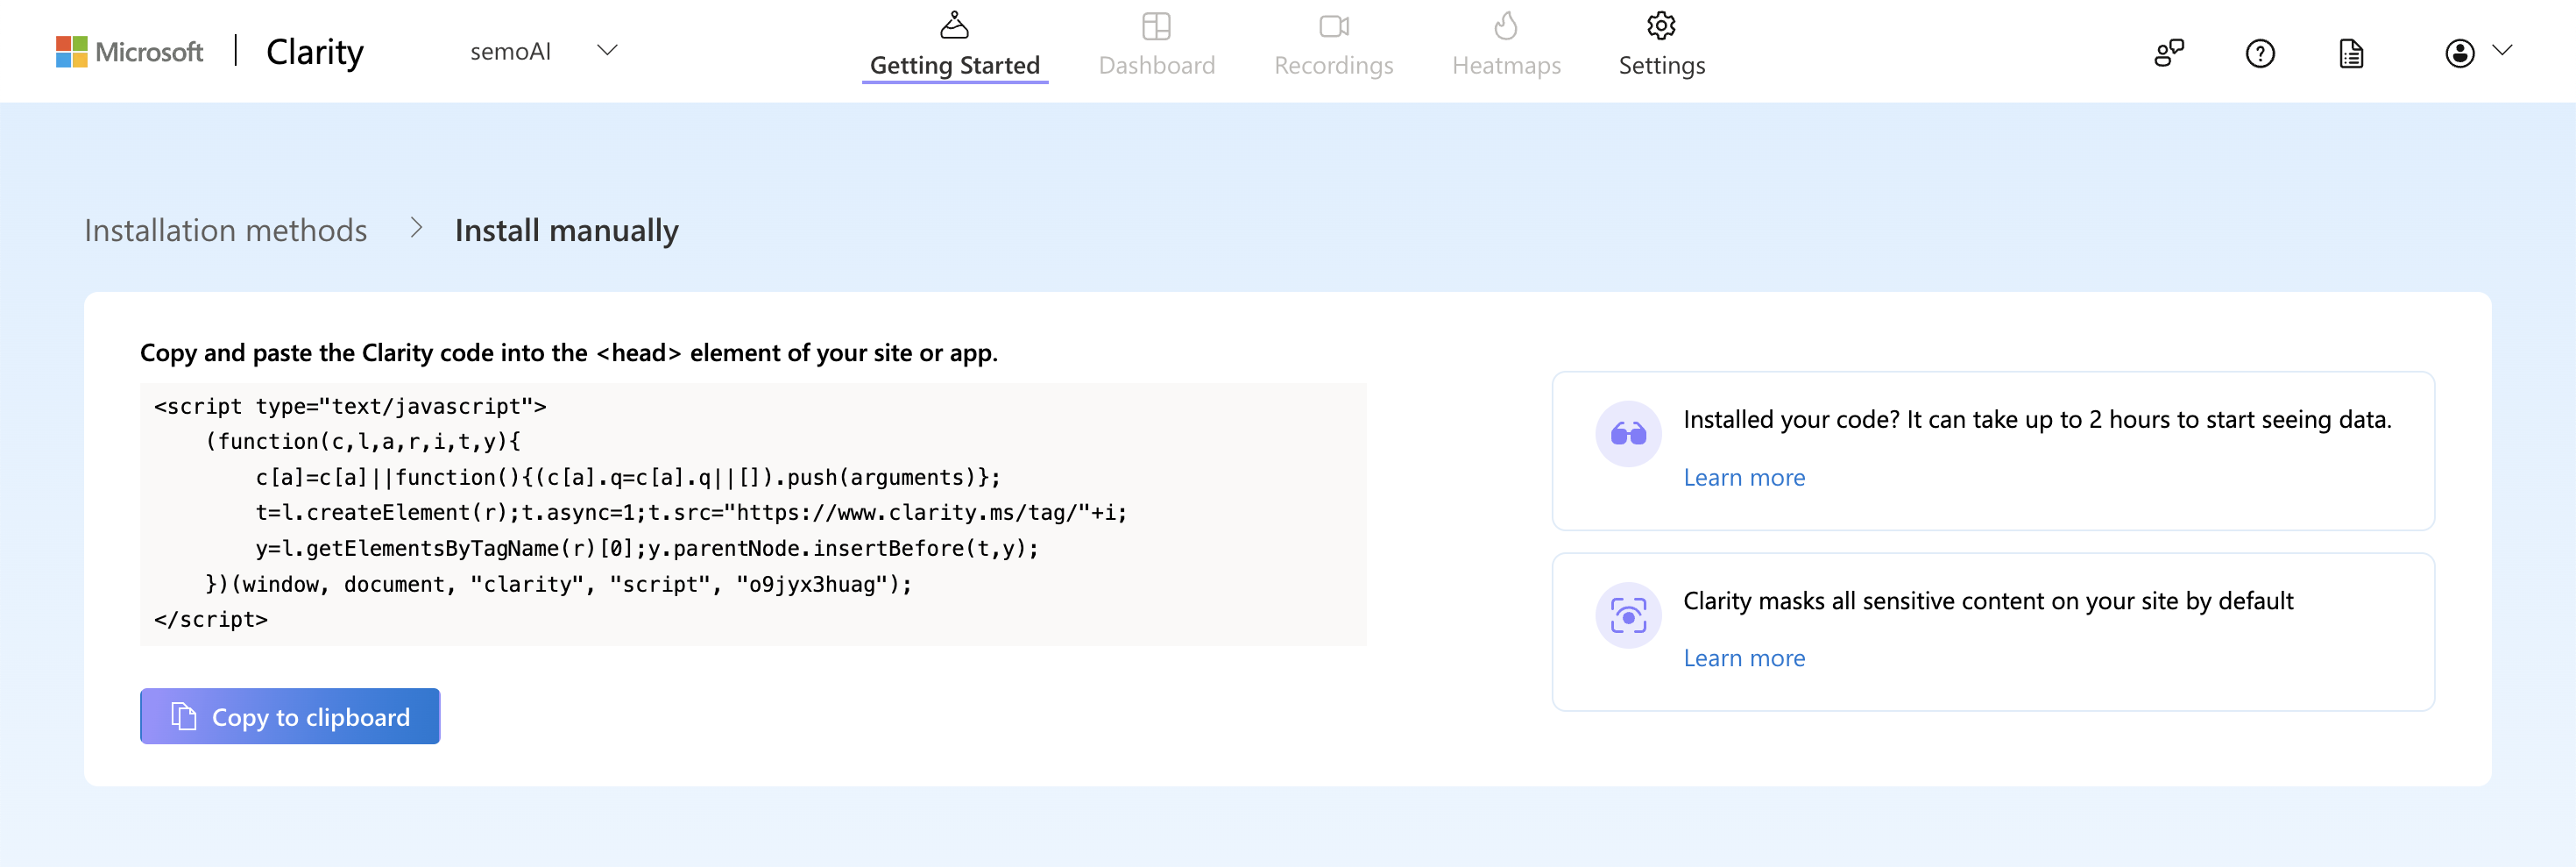Go back to Installation methods breadcrumb

[226, 230]
